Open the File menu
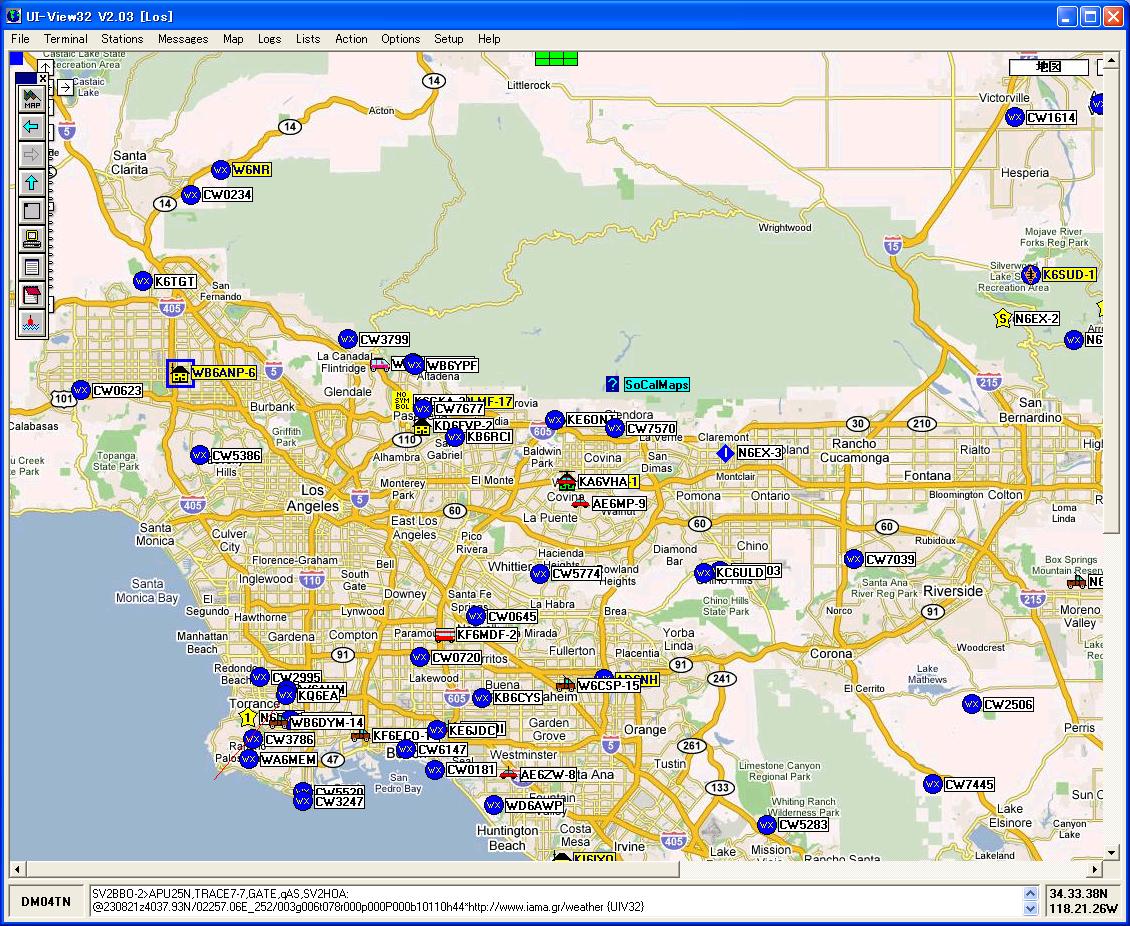The height and width of the screenshot is (926, 1130). (x=20, y=39)
